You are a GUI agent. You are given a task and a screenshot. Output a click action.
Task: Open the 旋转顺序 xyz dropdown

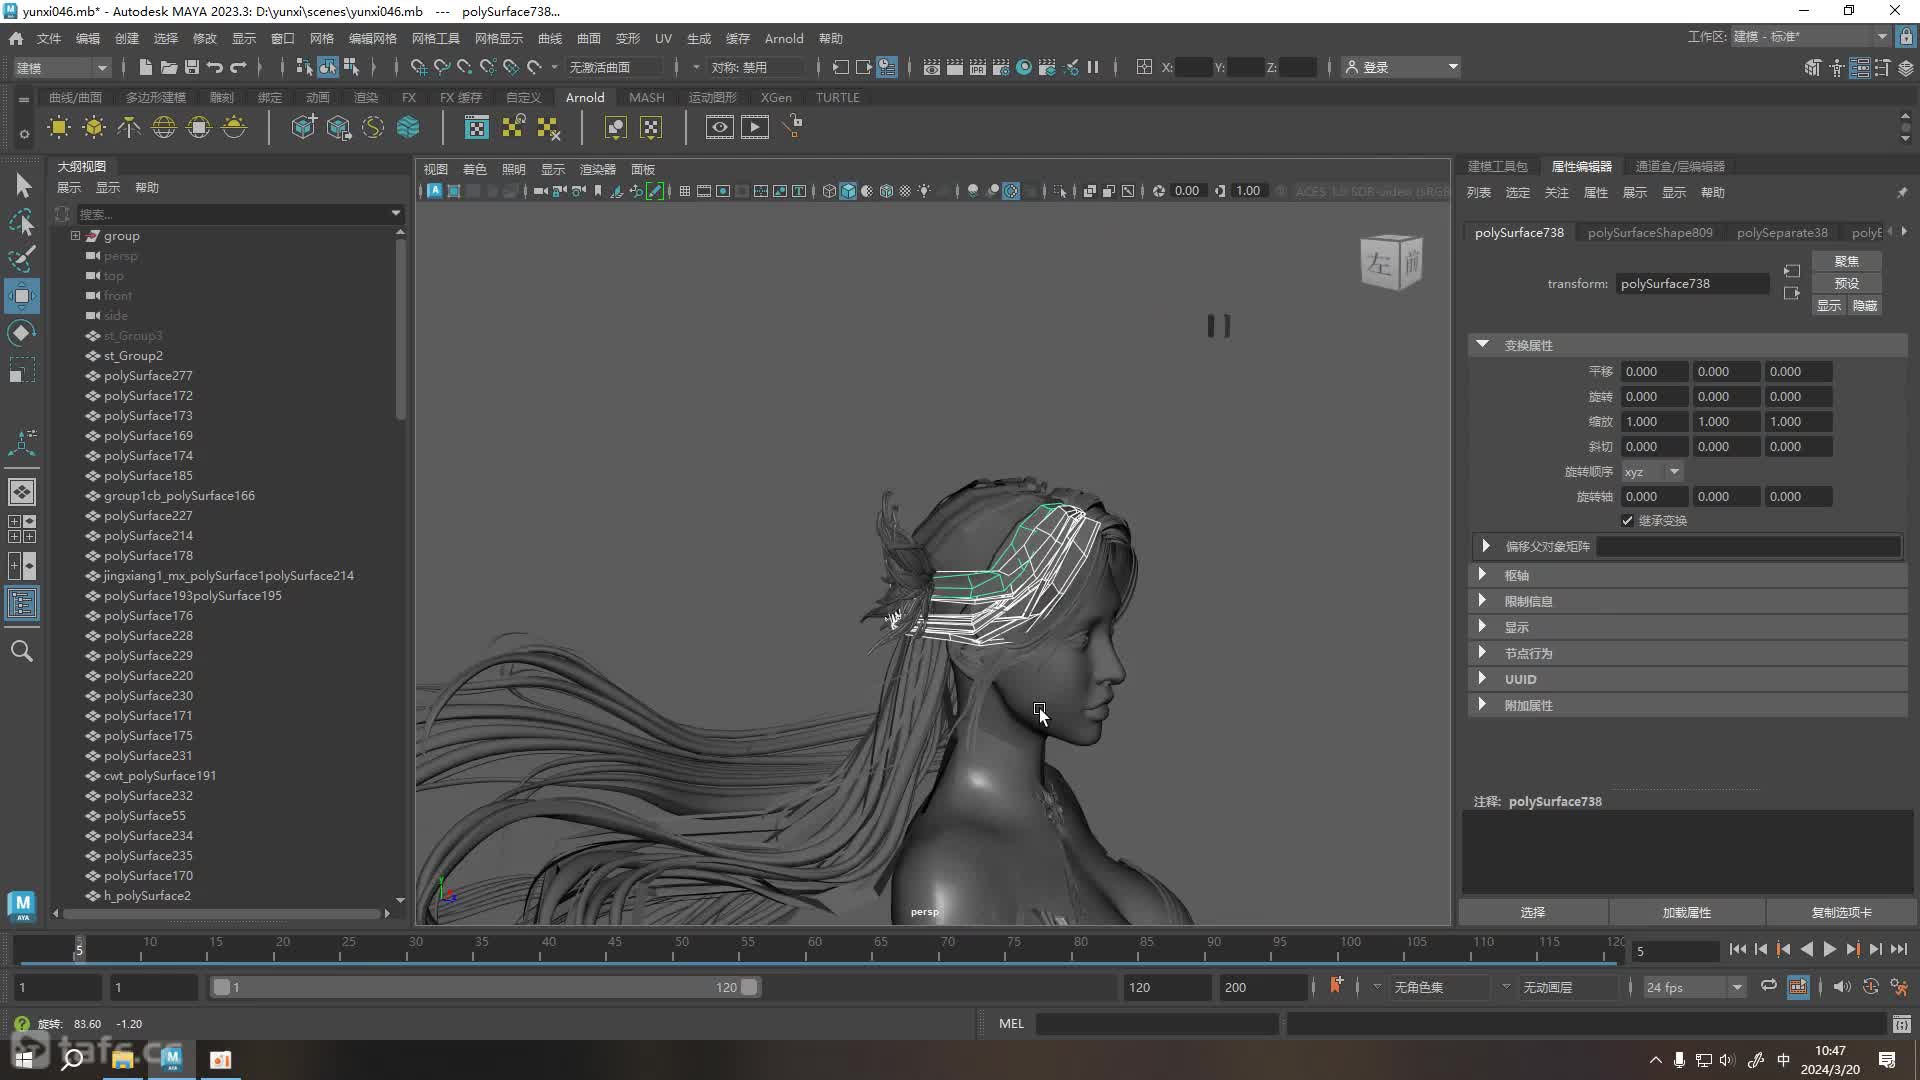[1652, 472]
